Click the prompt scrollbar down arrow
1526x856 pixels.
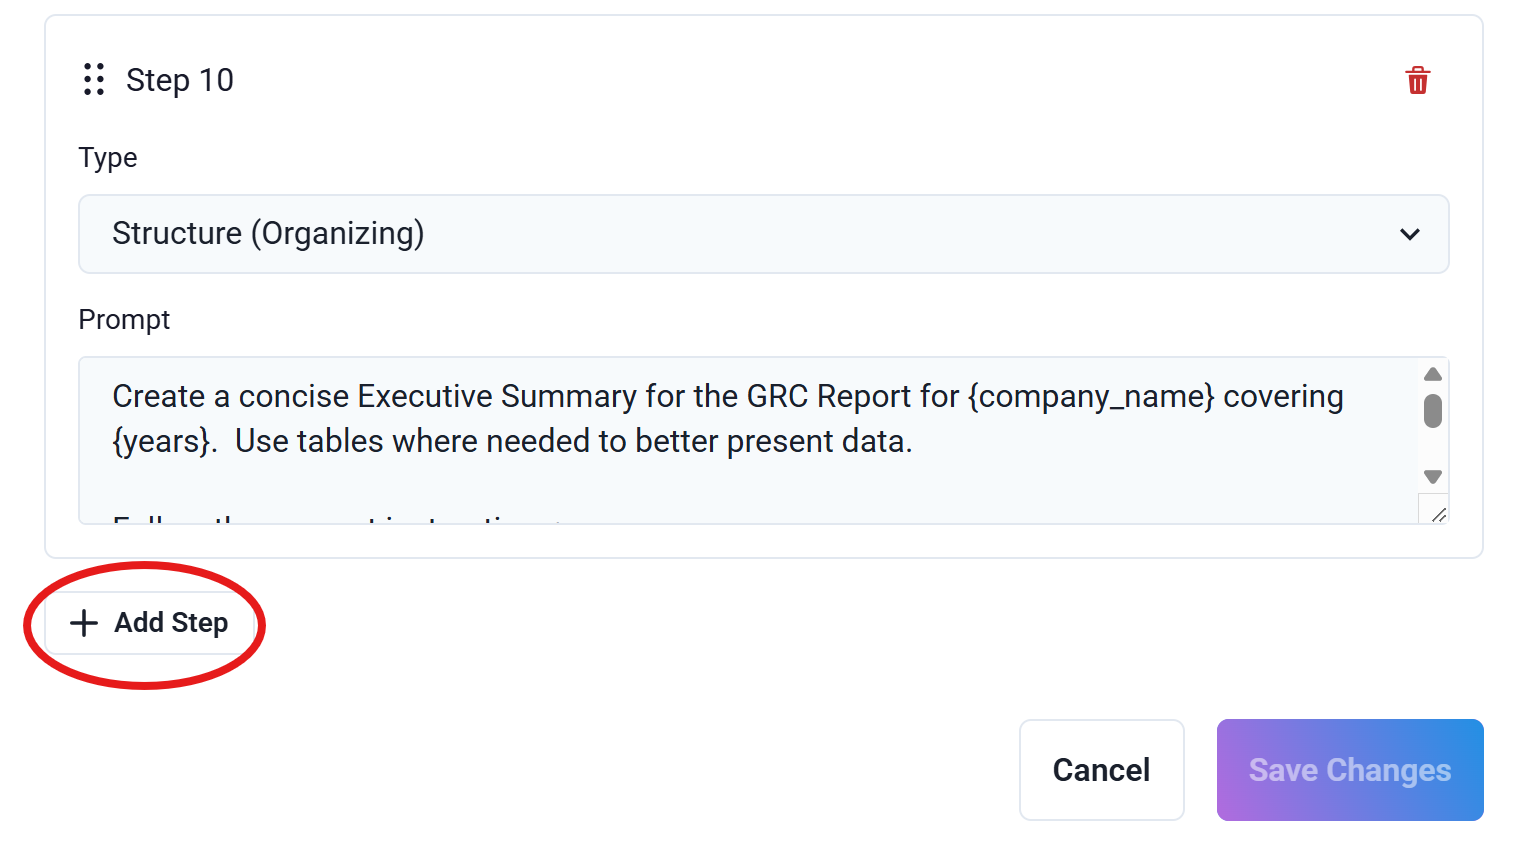[1433, 477]
